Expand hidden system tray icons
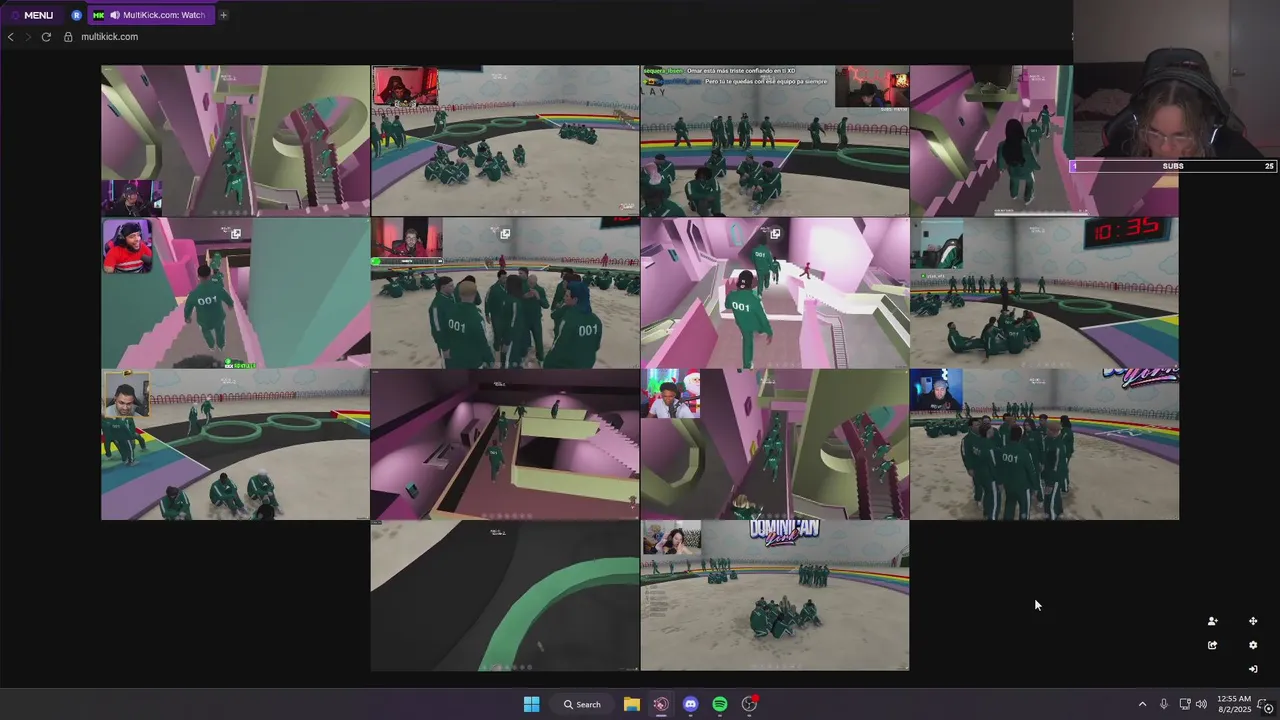Viewport: 1280px width, 720px height. [1142, 704]
